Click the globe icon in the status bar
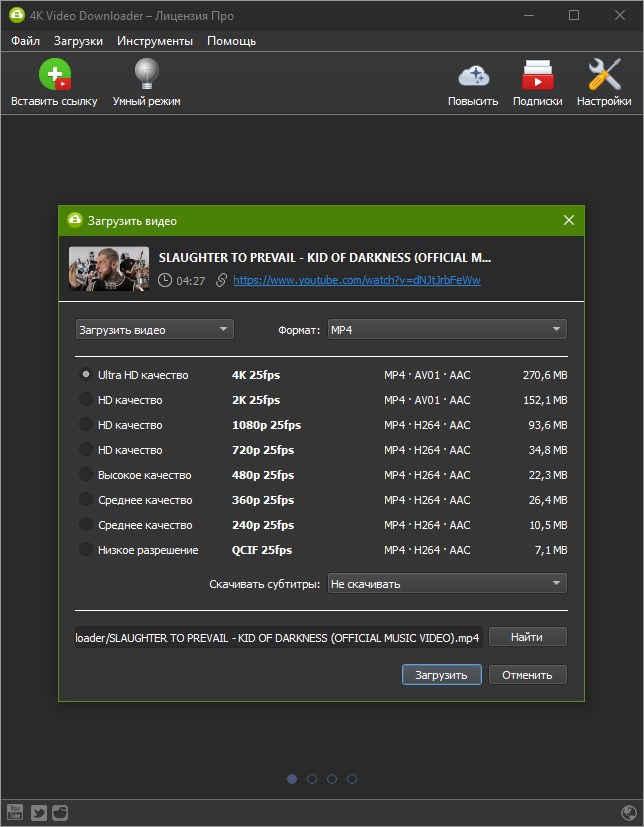Screen dimensions: 644x827 click(x=629, y=813)
